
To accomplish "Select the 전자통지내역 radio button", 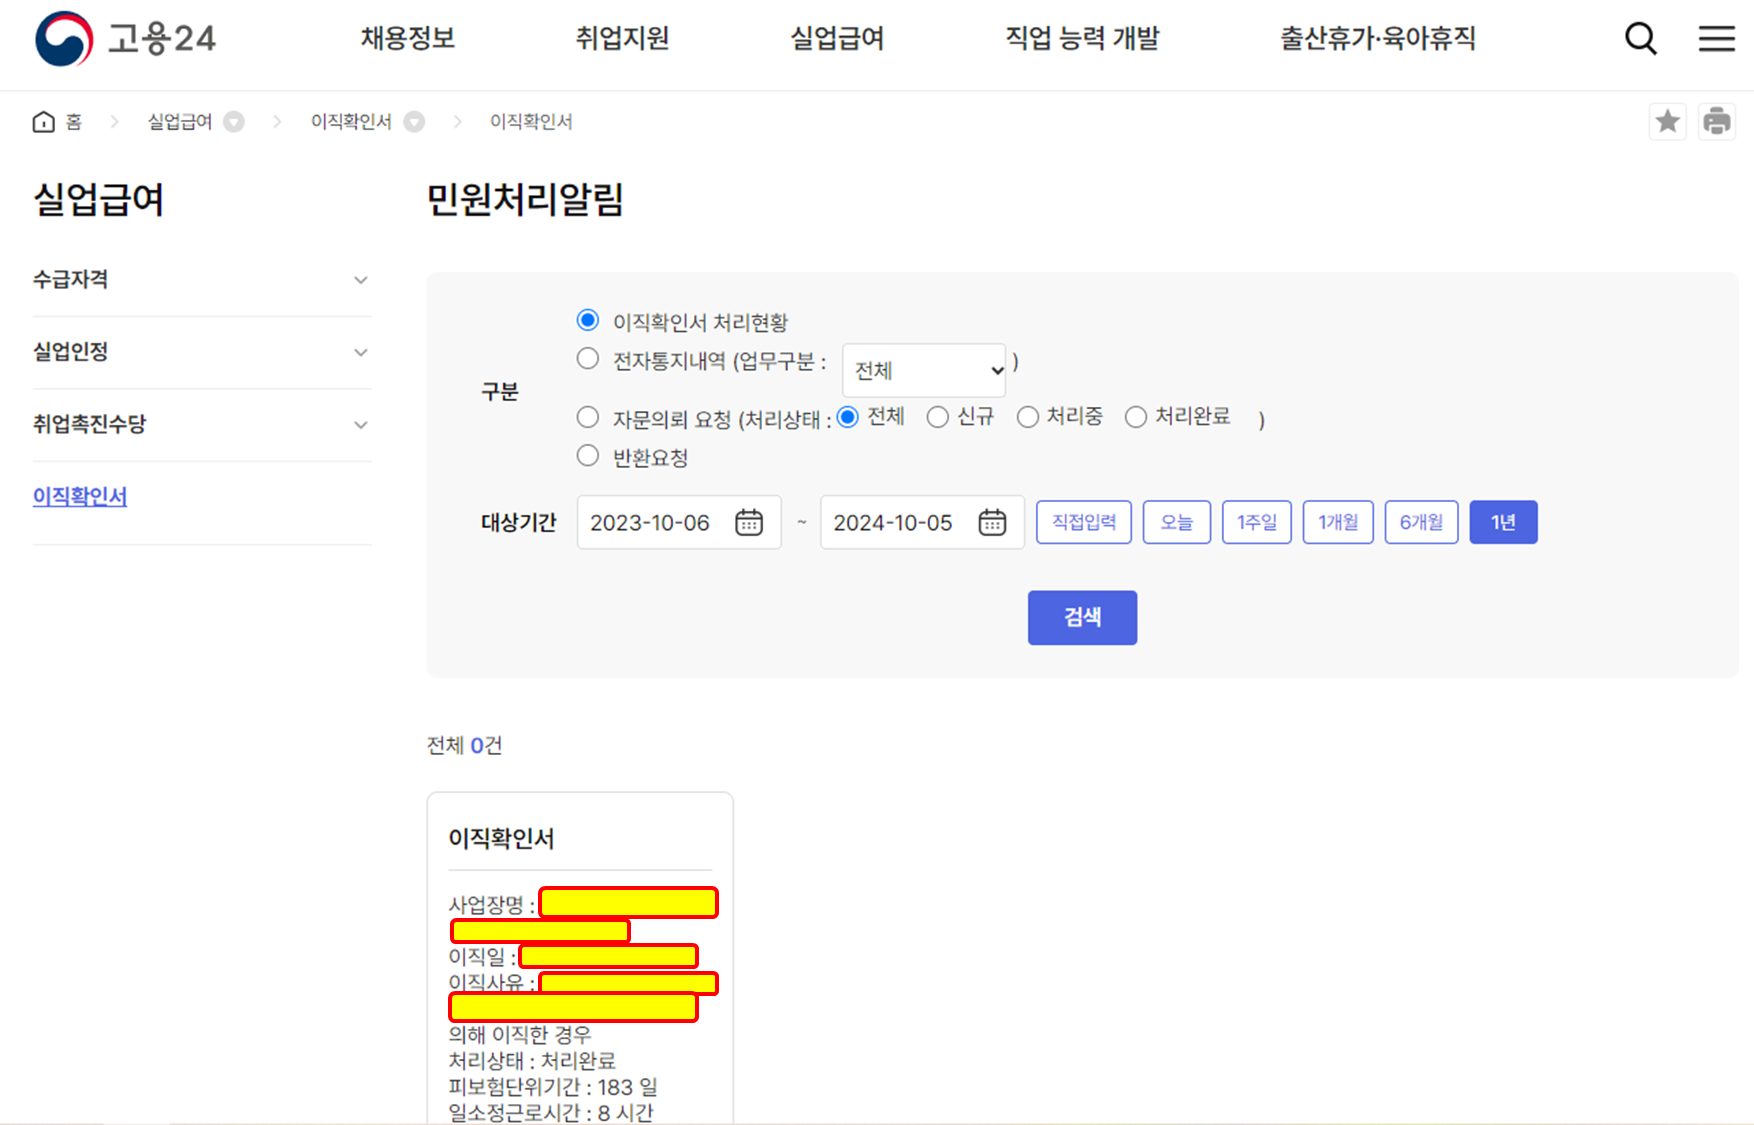I will click(587, 358).
